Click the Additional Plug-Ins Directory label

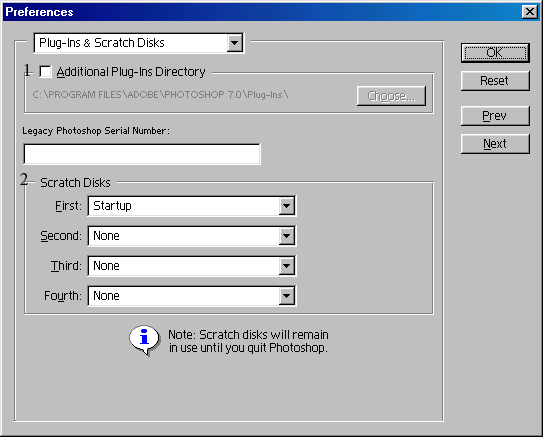point(131,72)
